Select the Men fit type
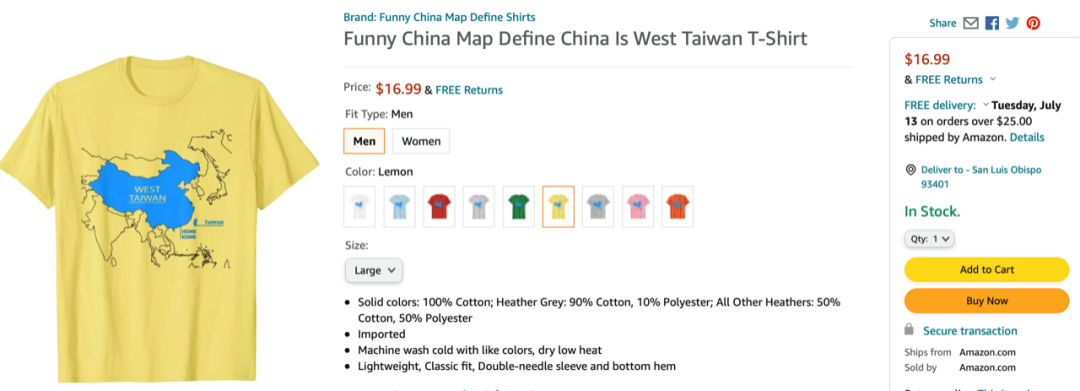The image size is (1080, 391). (364, 141)
